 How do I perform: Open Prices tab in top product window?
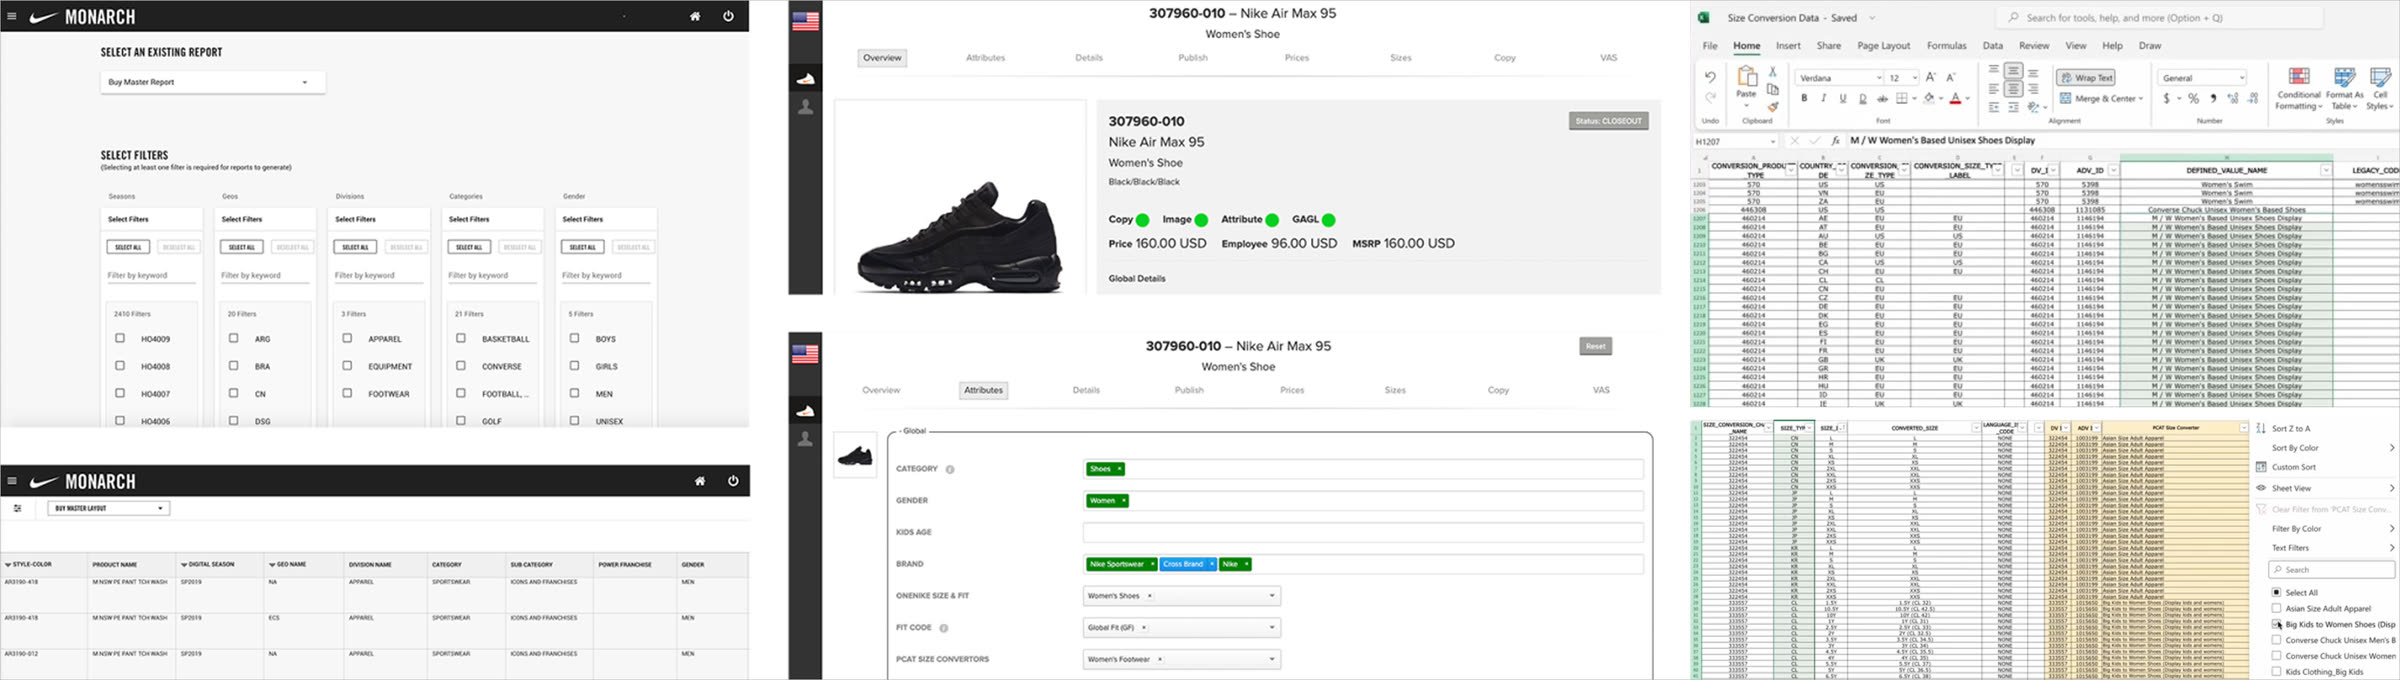[x=1297, y=58]
